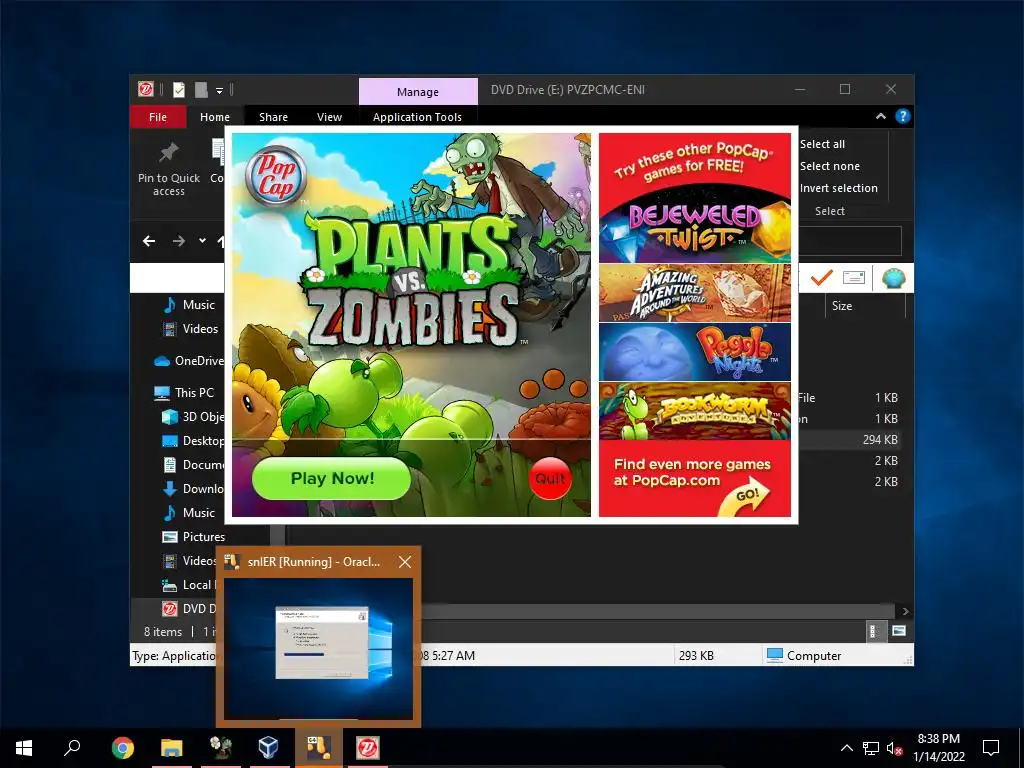Click the VirtualBox VM taskbar icon
The image size is (1024, 768).
[318, 748]
